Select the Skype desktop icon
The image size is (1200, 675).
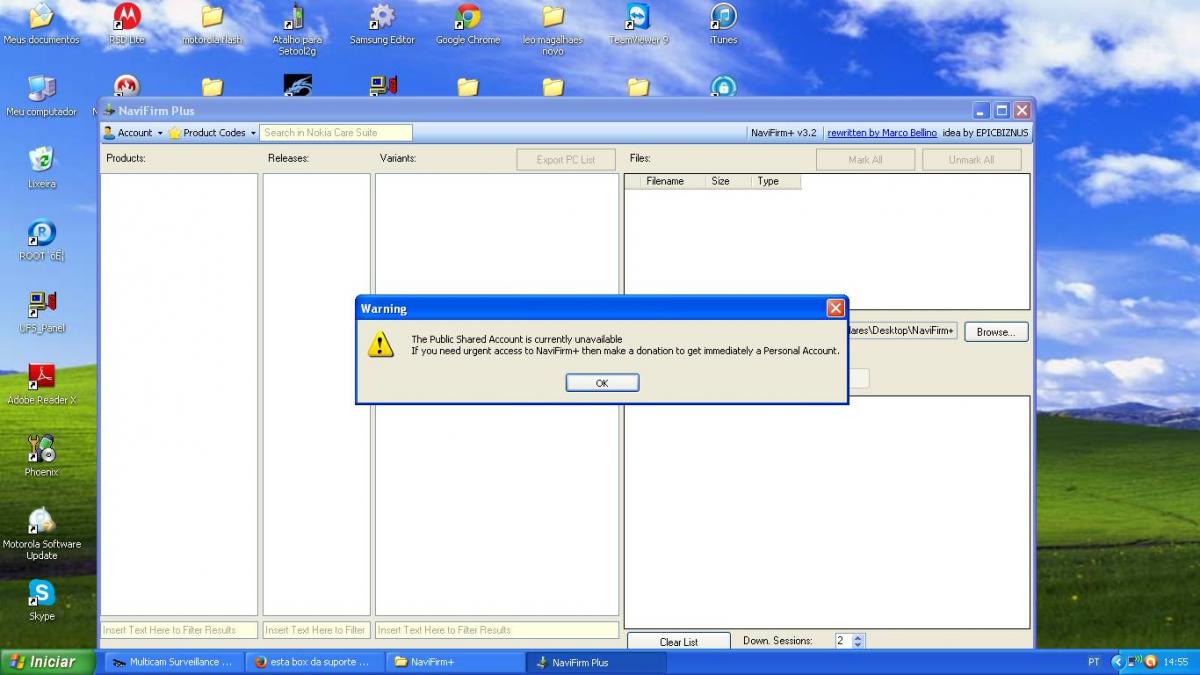pyautogui.click(x=41, y=600)
